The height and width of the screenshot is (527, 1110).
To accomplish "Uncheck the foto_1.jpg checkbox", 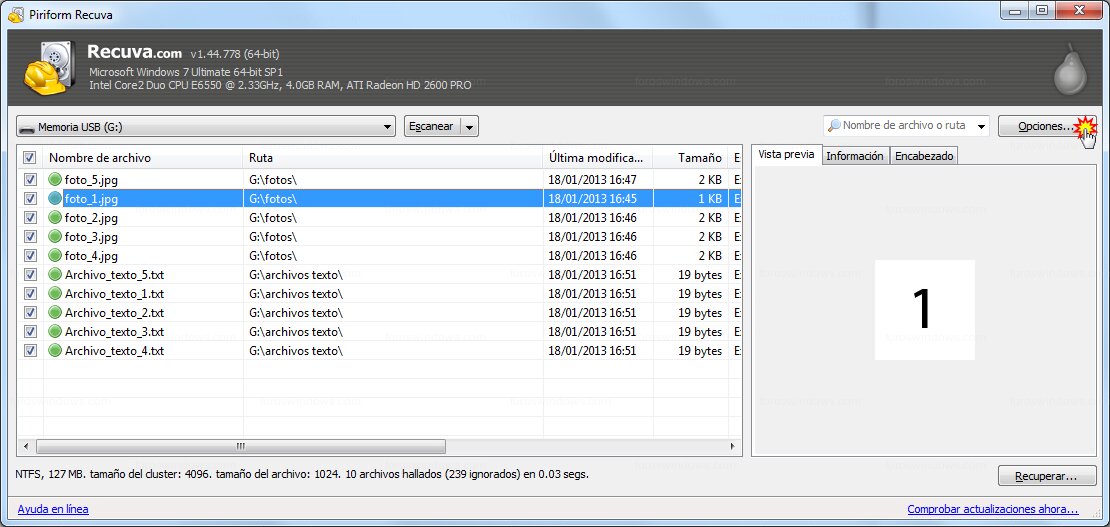I will (x=30, y=199).
